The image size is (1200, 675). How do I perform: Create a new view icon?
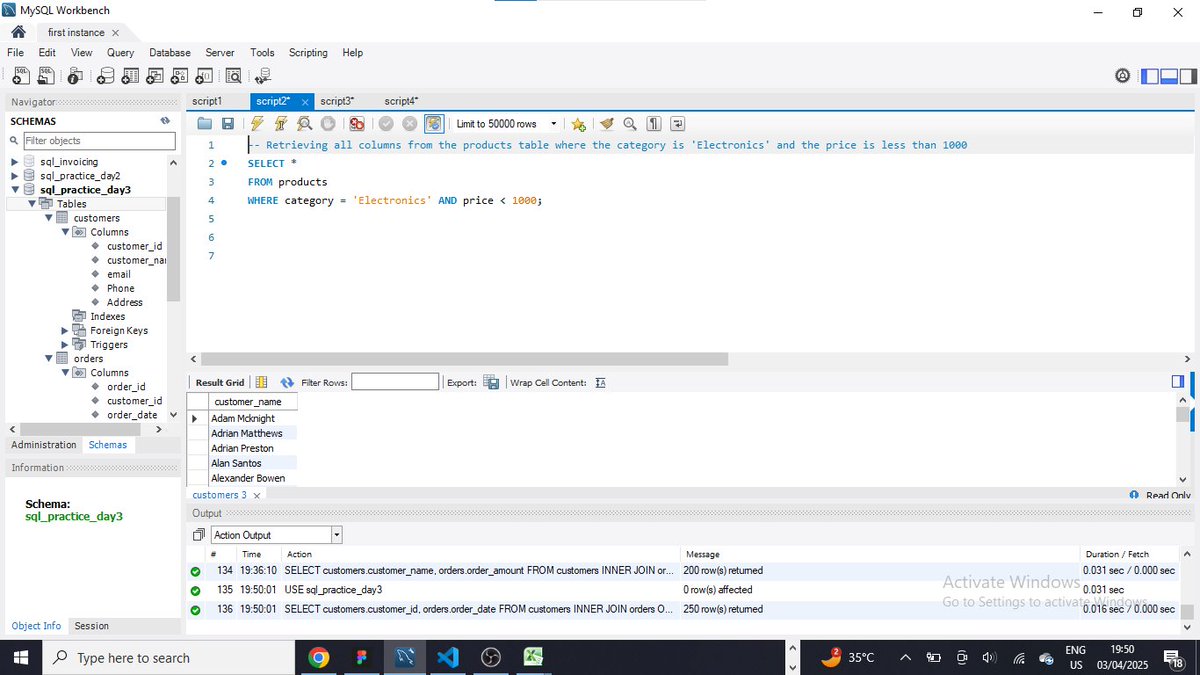click(155, 75)
